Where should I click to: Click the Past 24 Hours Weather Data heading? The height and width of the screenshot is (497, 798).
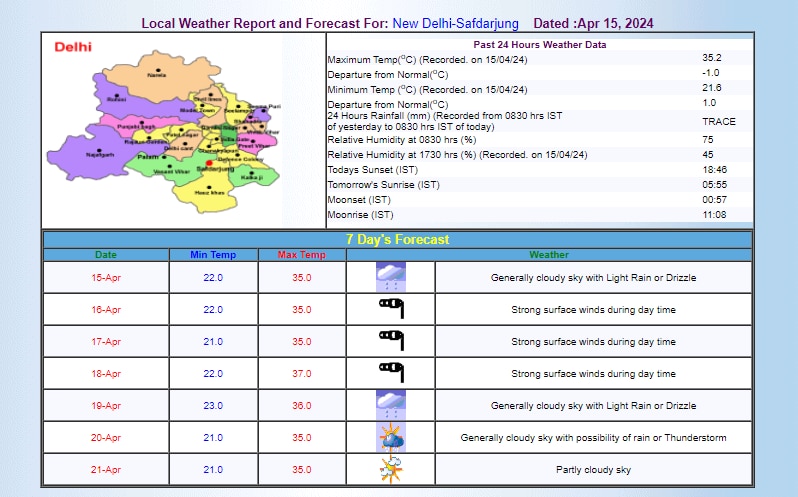point(539,45)
